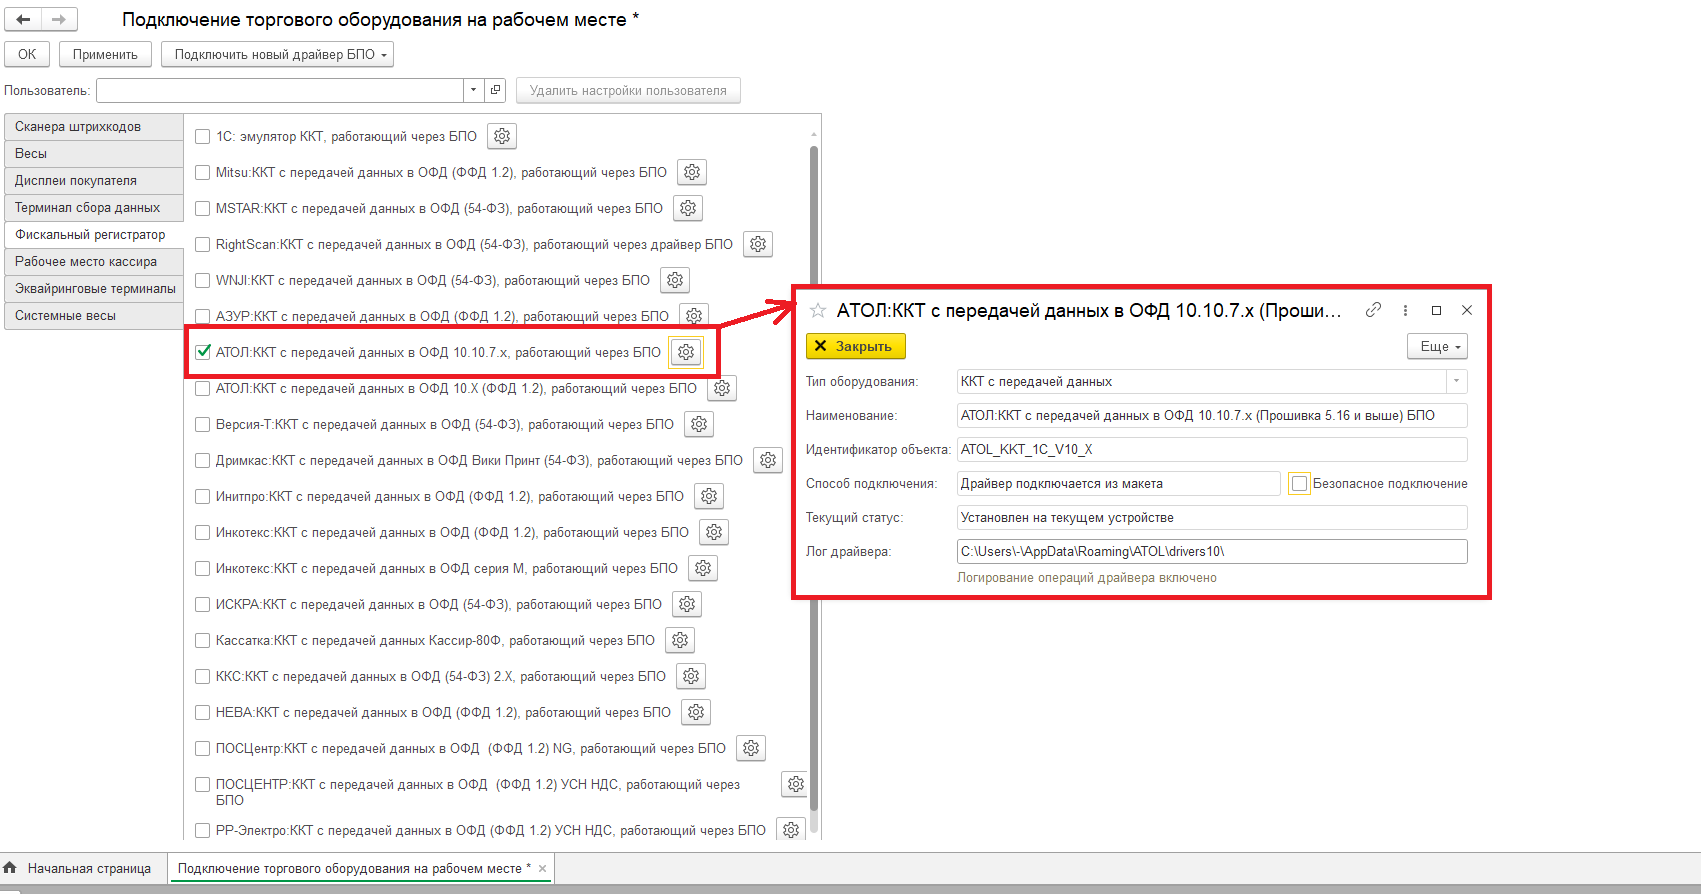Open settings gear for 1С: эмулятор ККТ
The width and height of the screenshot is (1701, 894).
point(502,136)
